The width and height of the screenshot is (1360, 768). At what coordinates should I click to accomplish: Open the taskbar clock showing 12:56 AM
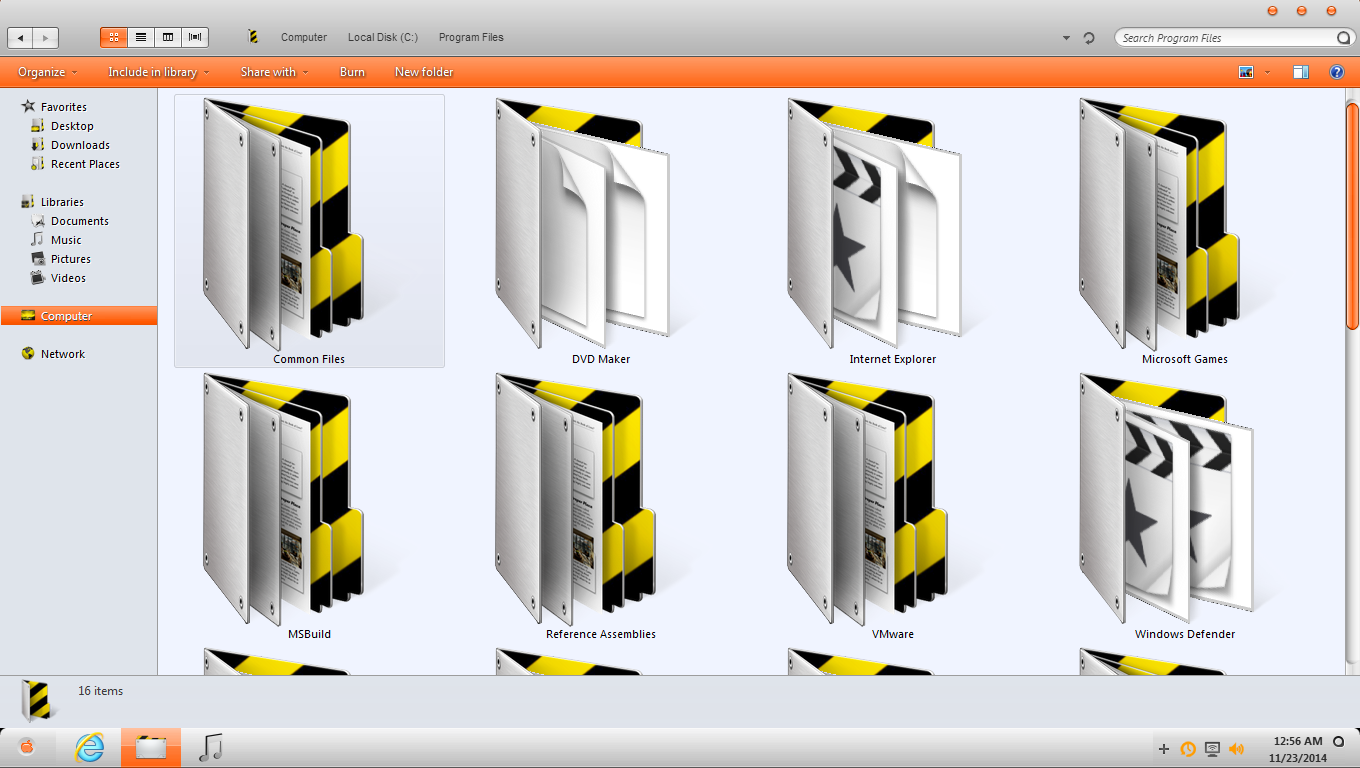(1298, 749)
